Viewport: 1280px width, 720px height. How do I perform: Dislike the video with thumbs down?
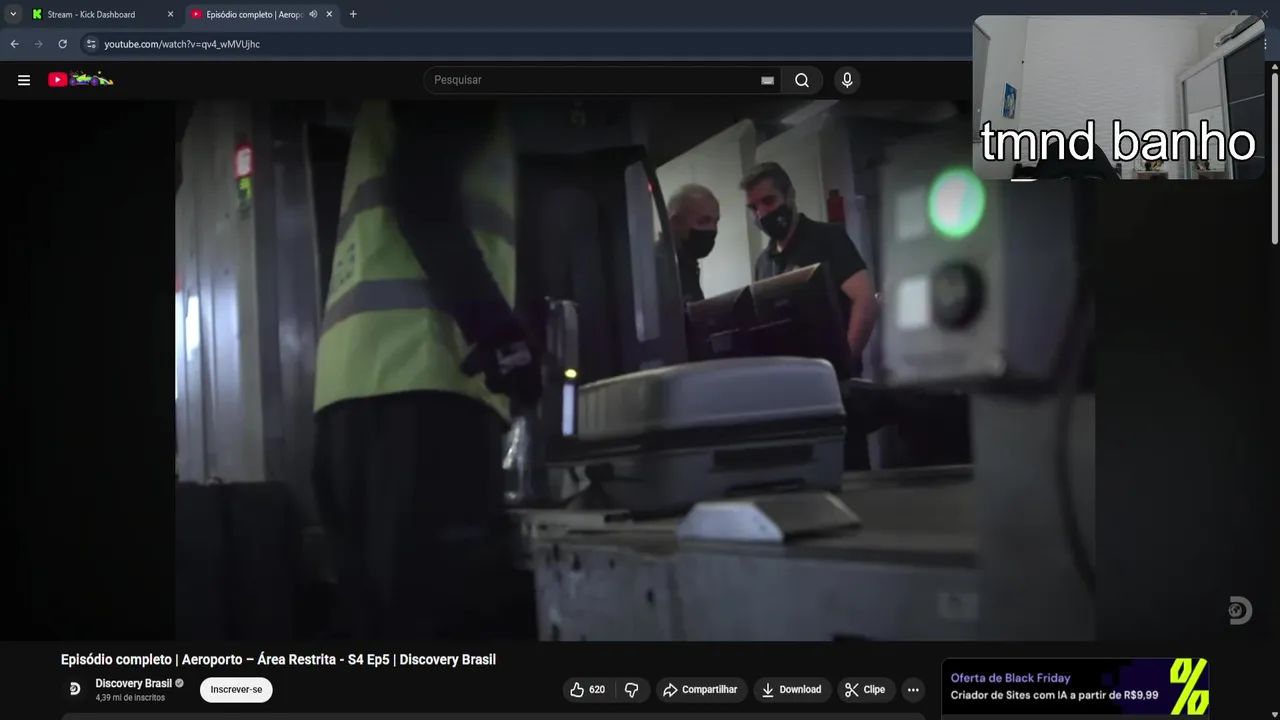[x=632, y=689]
